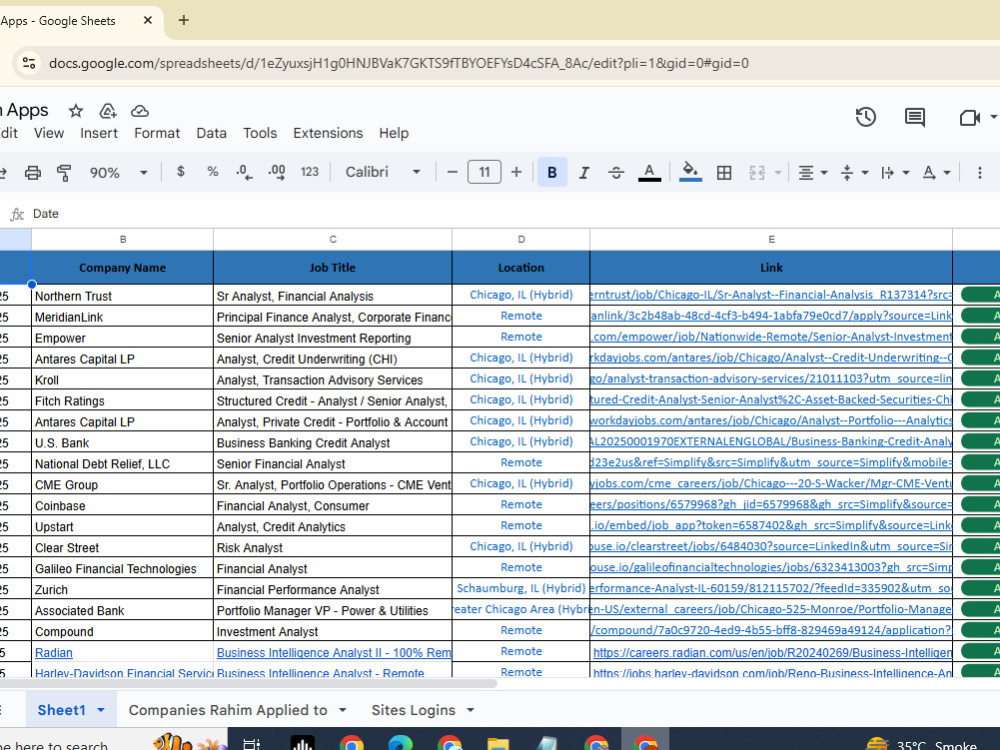Open the careers.radian.com job URL
This screenshot has height=750, width=1000.
point(772,652)
